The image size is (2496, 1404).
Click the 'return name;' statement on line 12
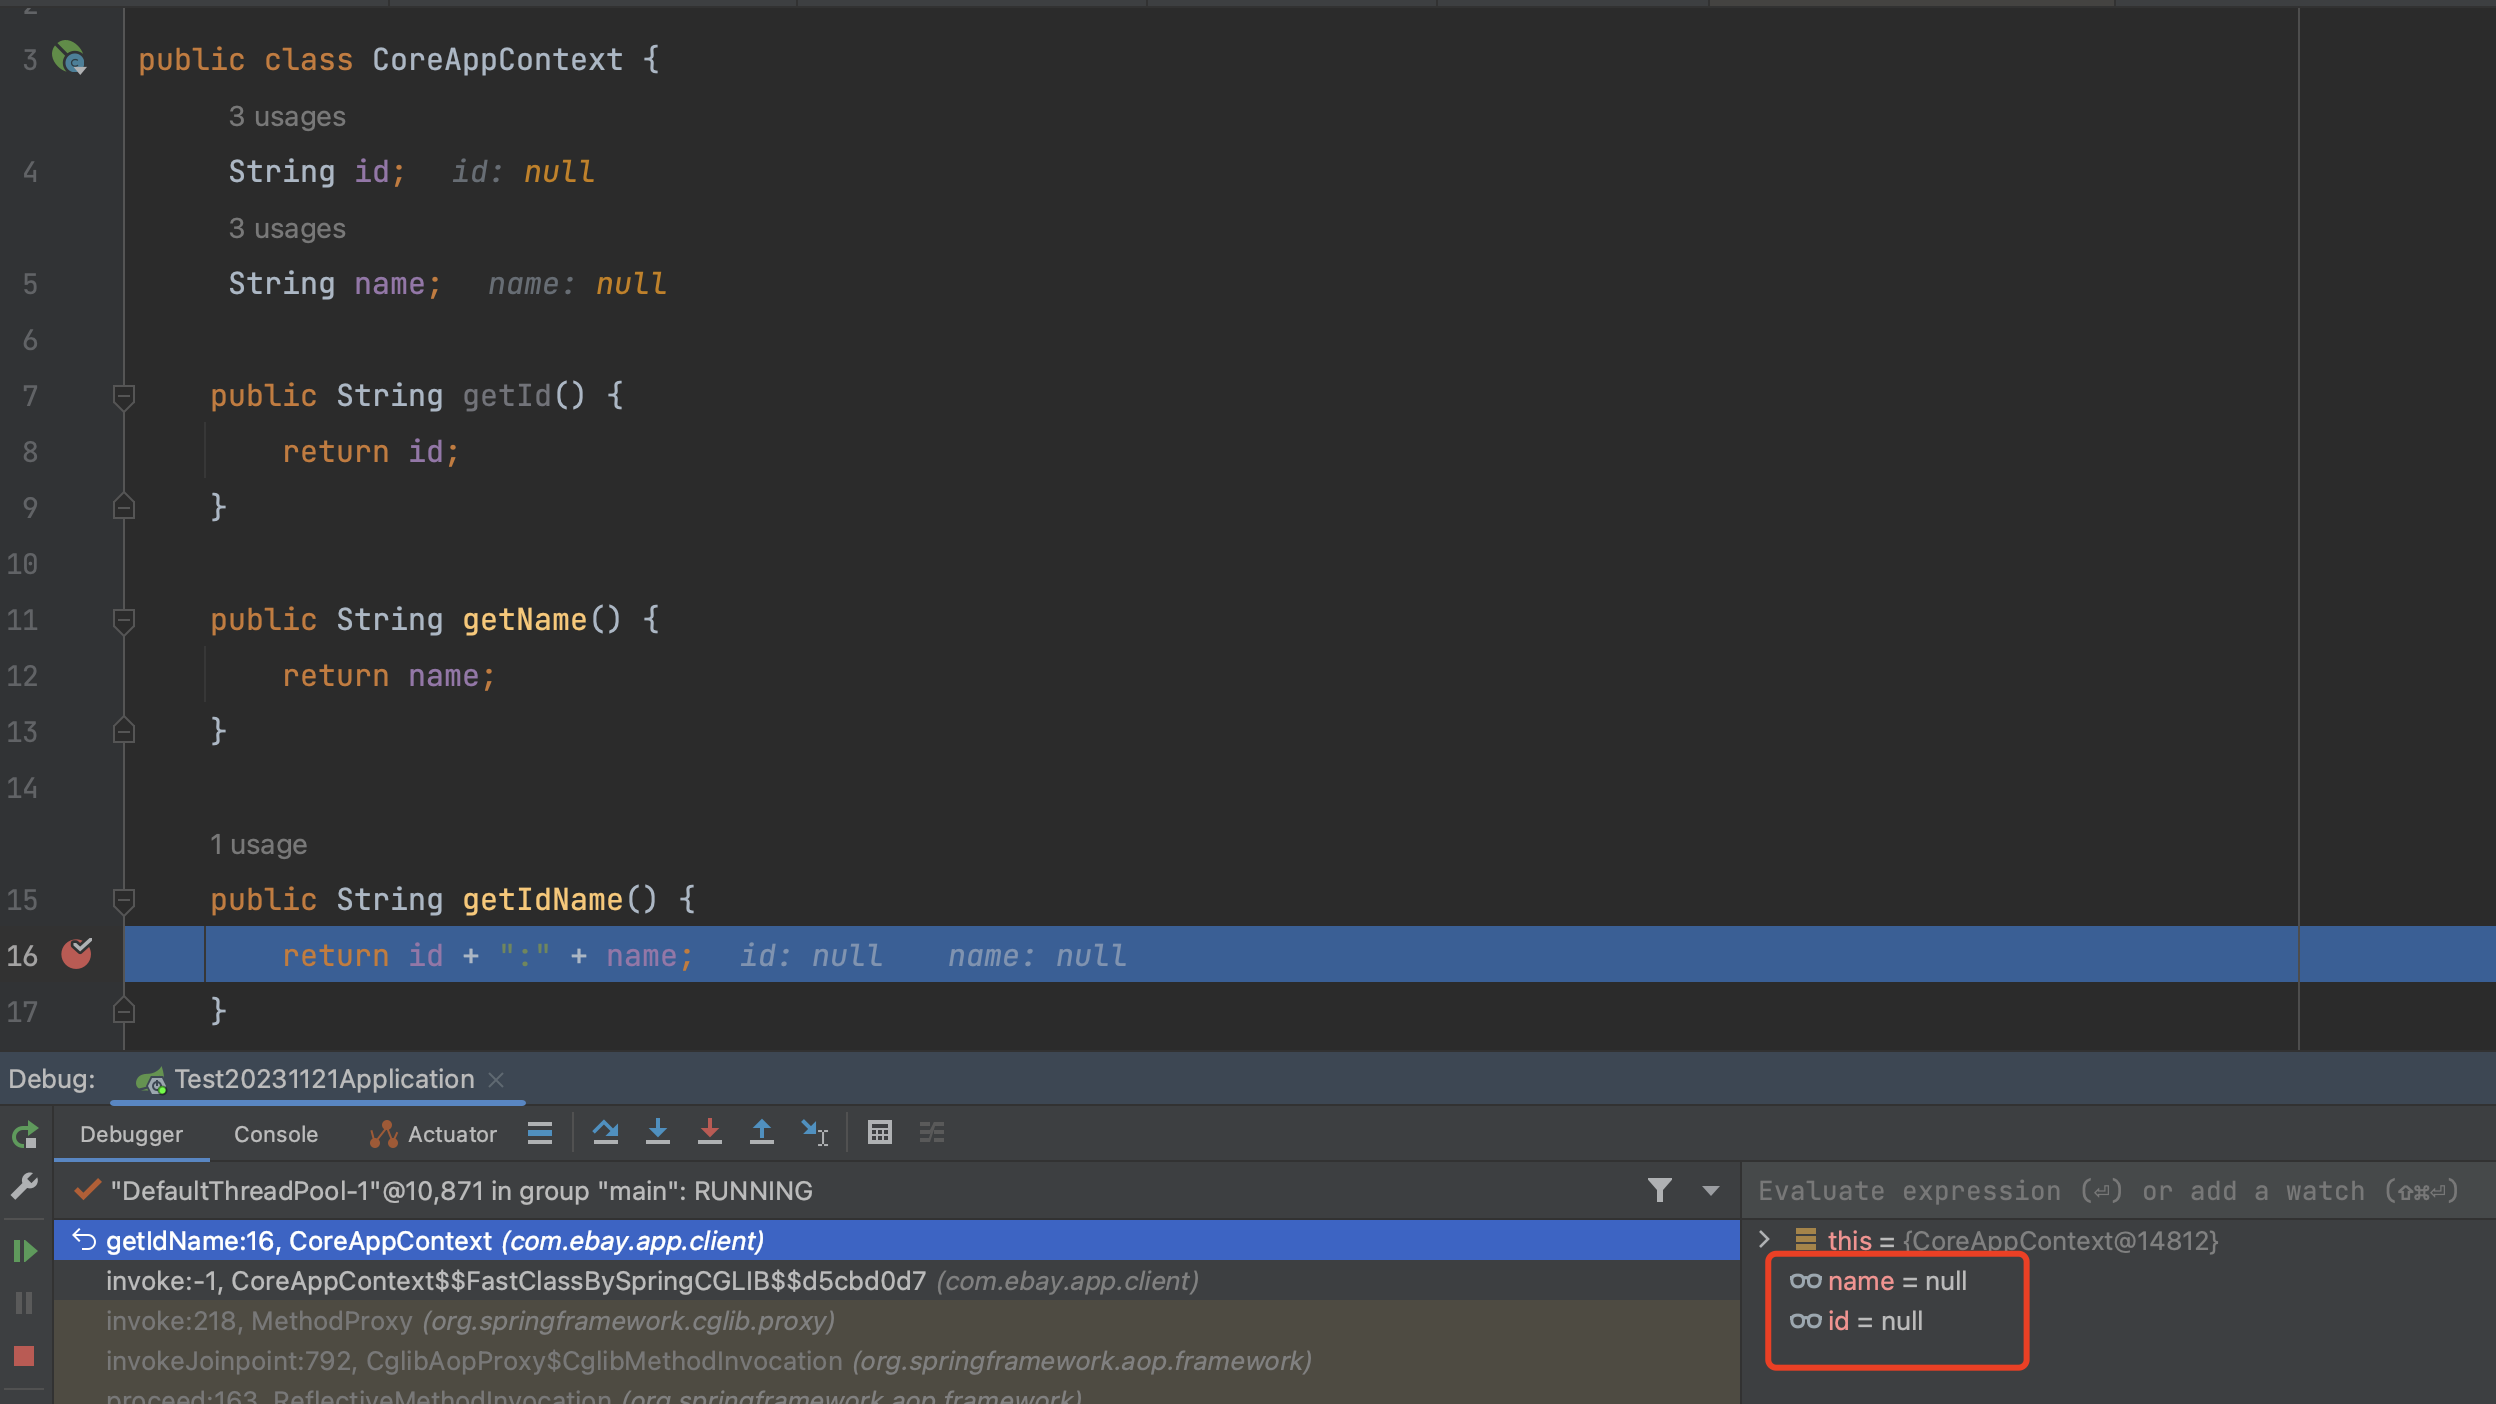click(x=389, y=676)
